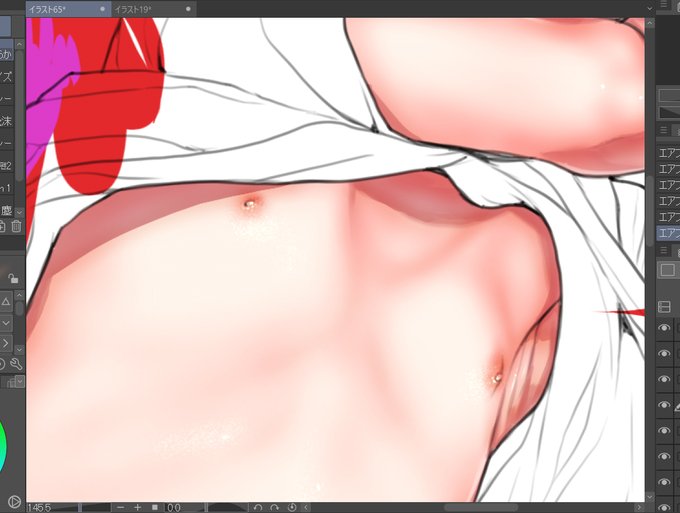Click the brush size preview triangle swatch
Screen dimensions: 680x513
pyautogui.click(x=669, y=112)
